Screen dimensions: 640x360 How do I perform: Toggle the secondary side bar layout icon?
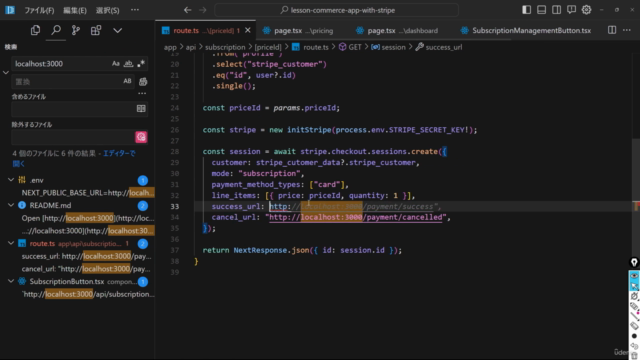(x=556, y=10)
